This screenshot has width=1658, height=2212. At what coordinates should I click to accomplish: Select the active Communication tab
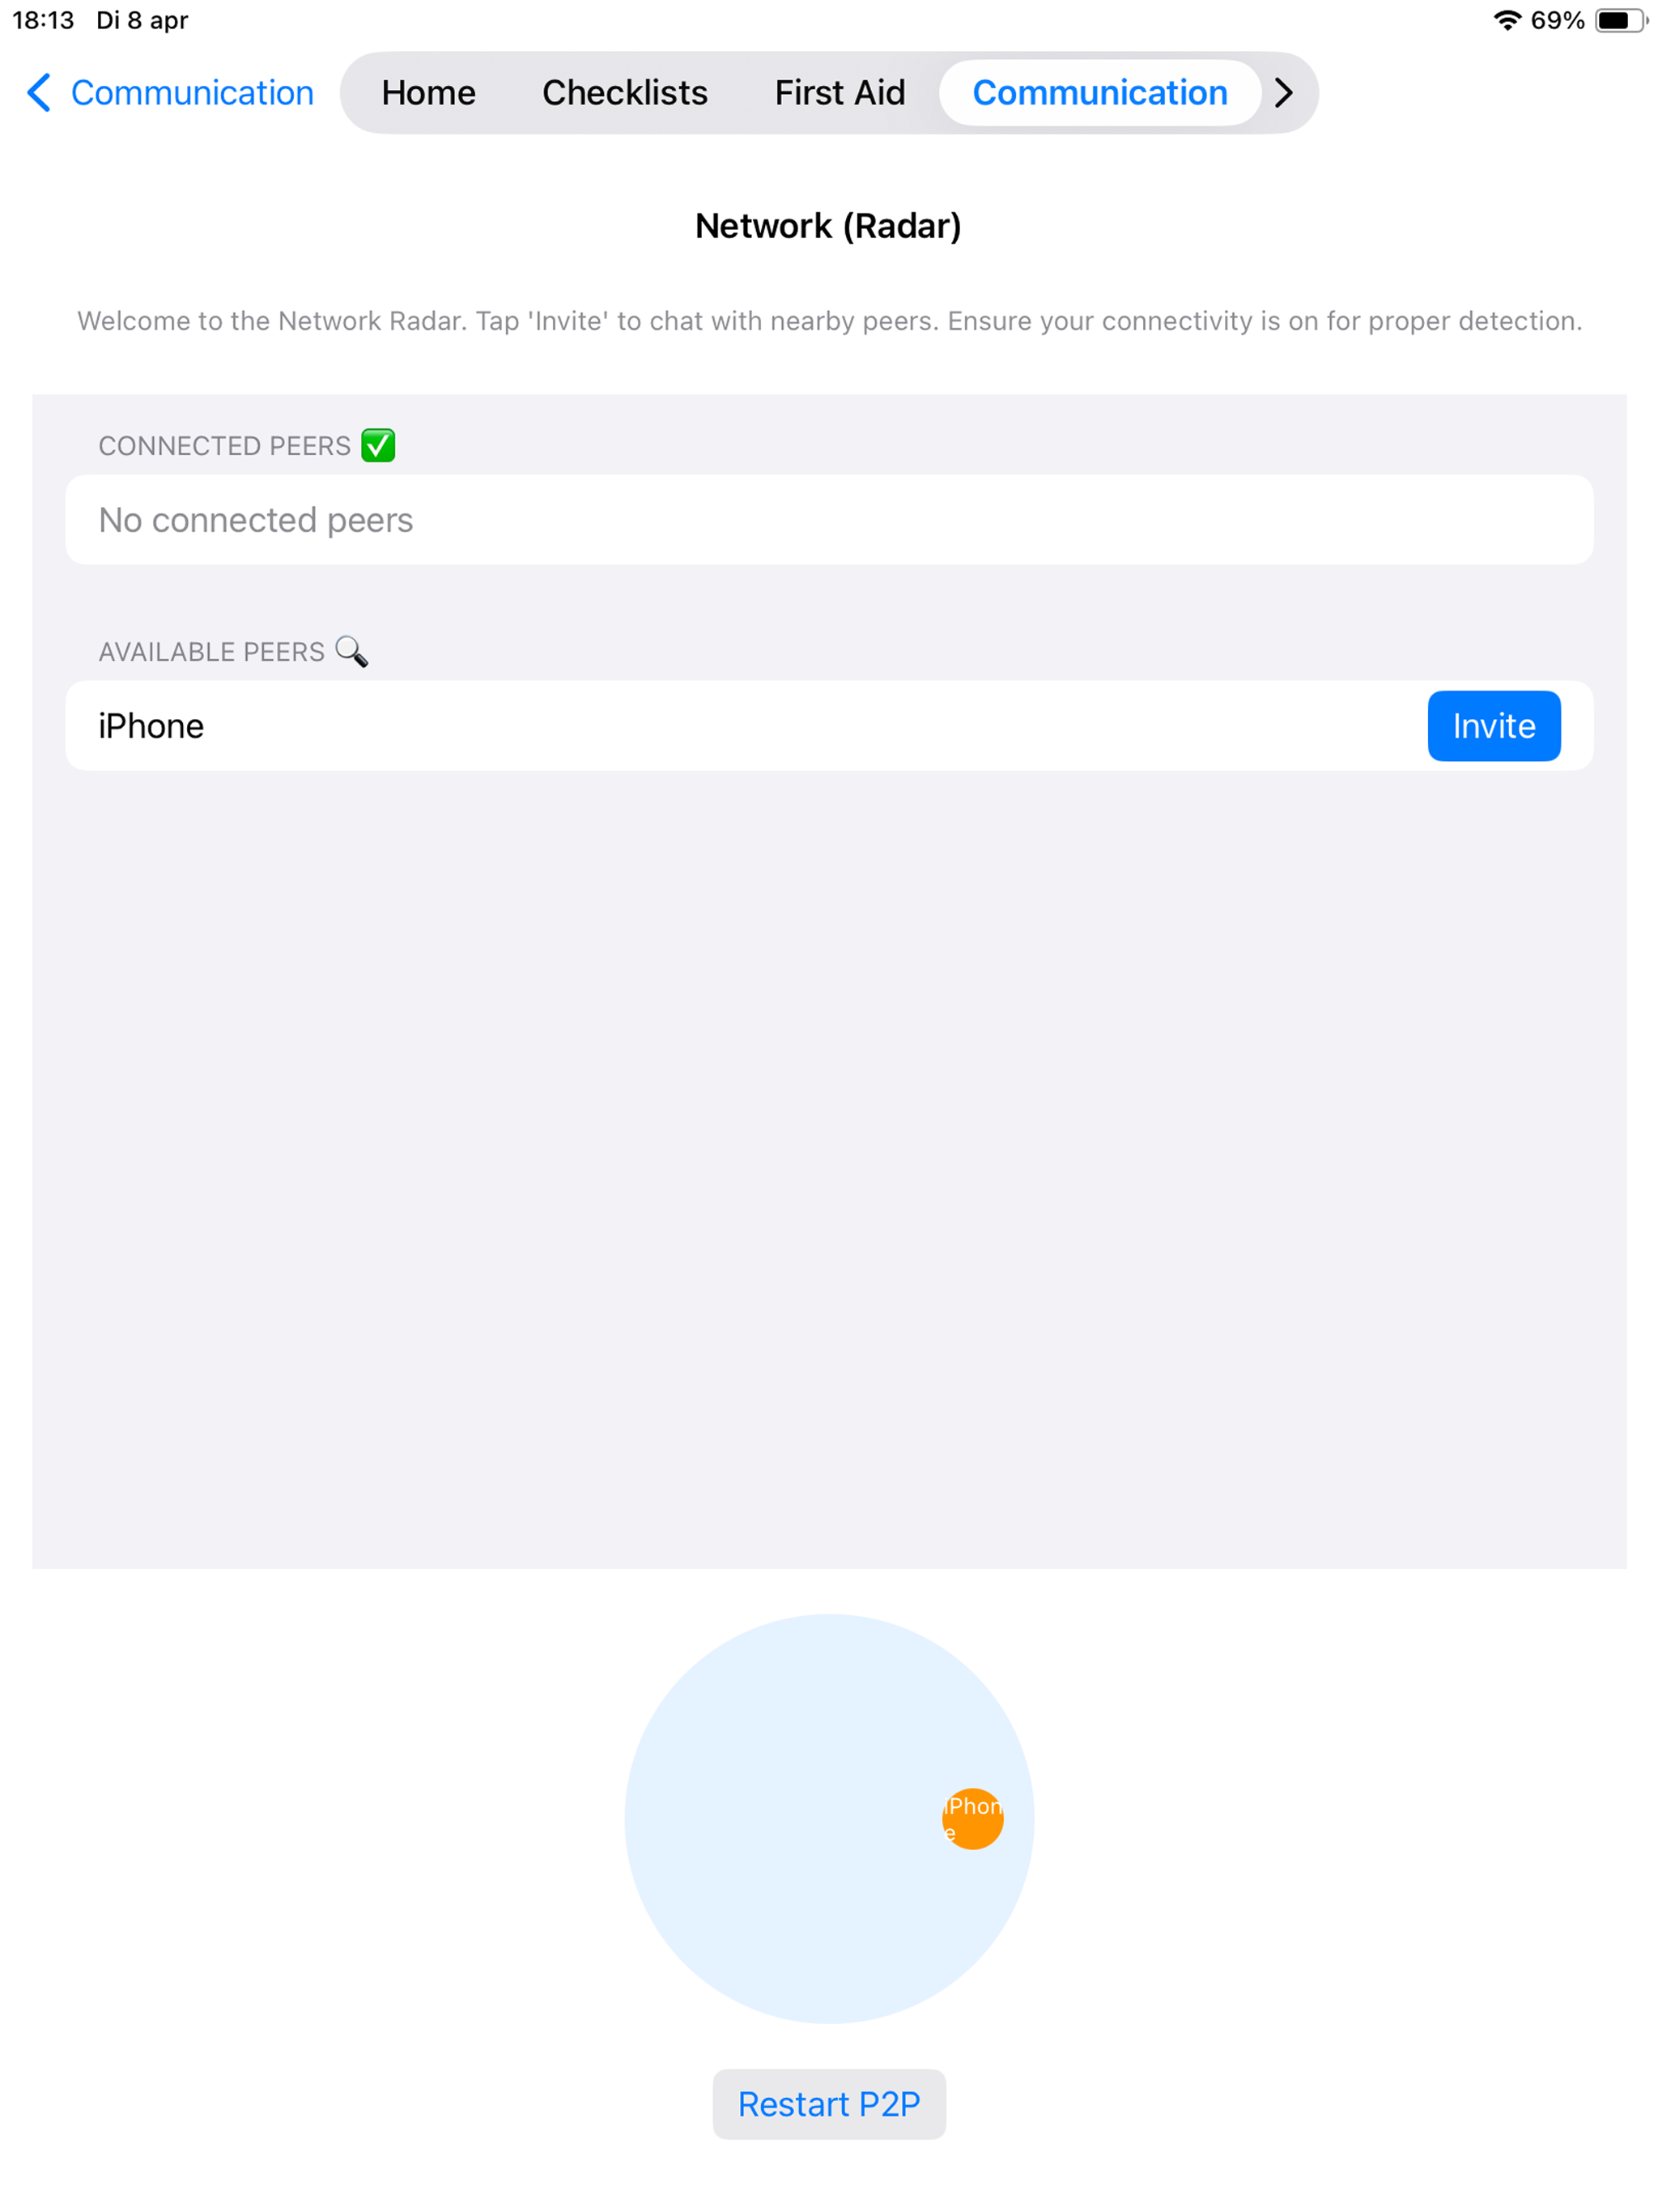(1099, 93)
